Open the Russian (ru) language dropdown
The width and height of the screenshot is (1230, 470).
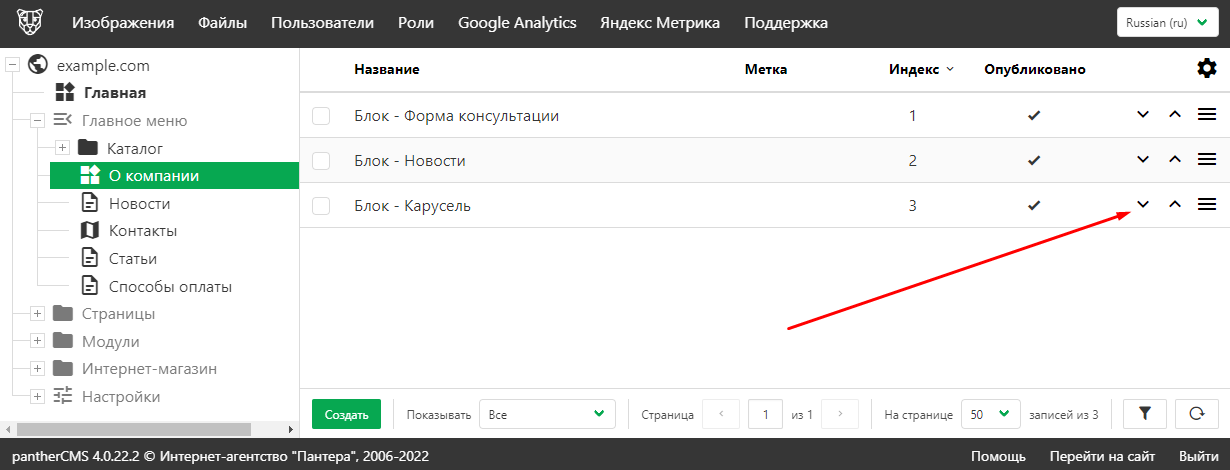tap(1166, 23)
